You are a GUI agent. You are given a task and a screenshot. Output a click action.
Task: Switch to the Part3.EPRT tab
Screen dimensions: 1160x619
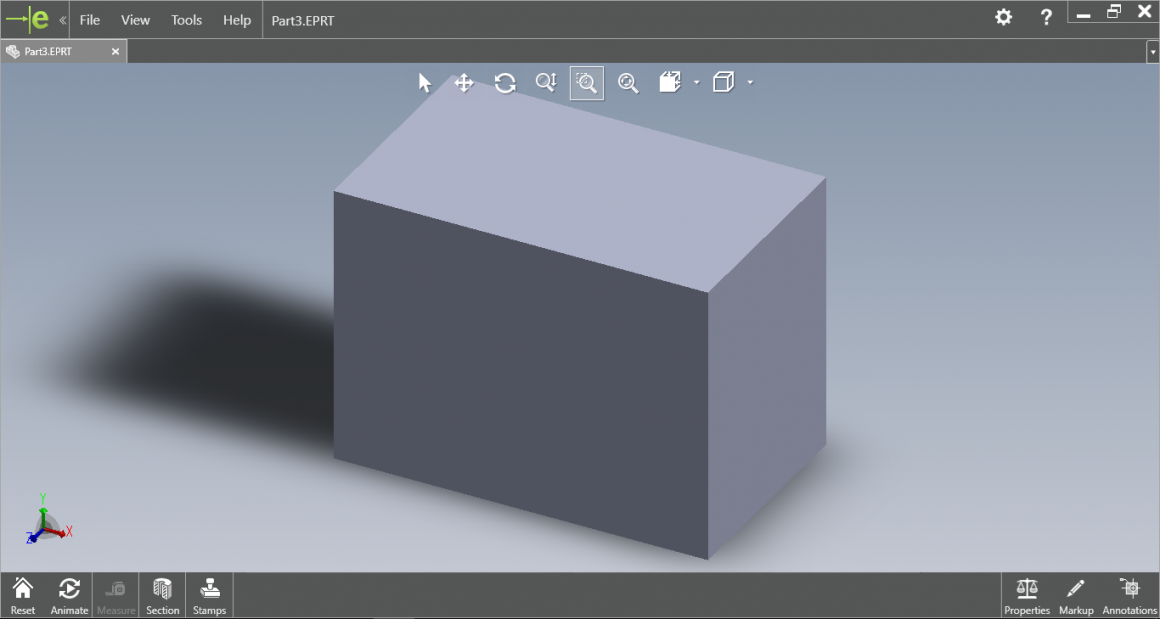point(60,50)
